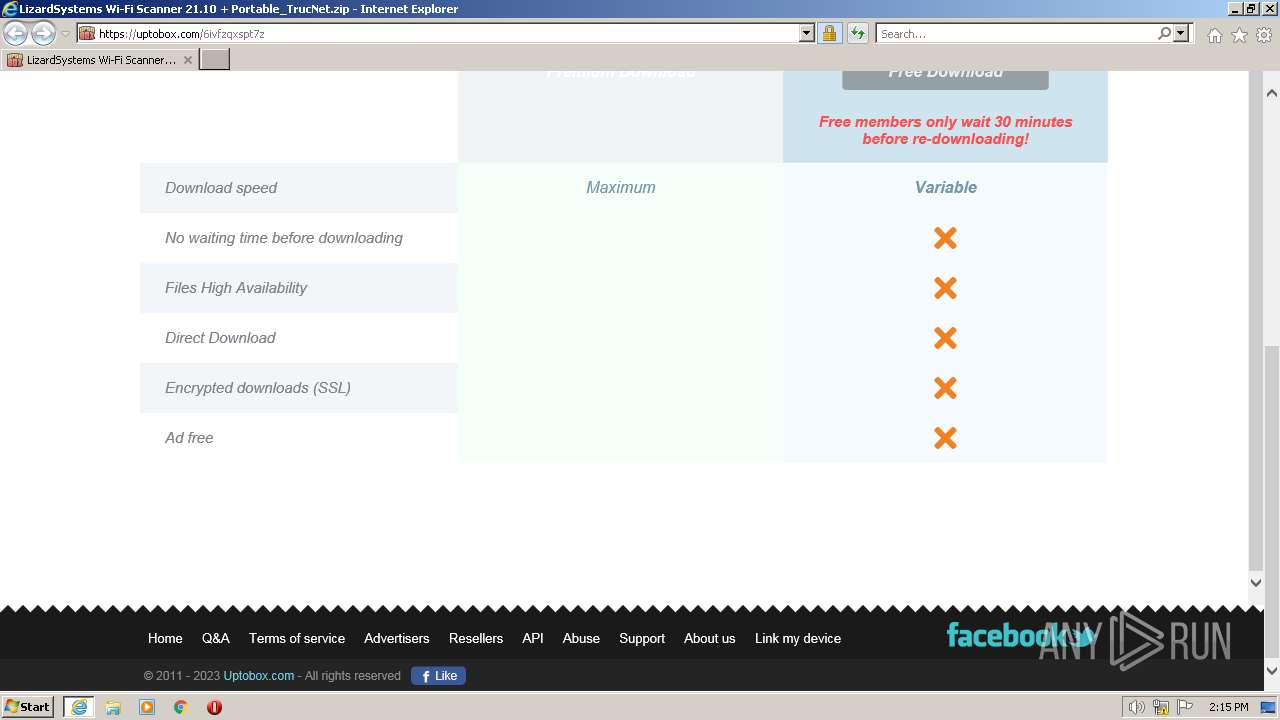The height and width of the screenshot is (720, 1280).
Task: Click the 'Ad free' row label
Action: [189, 437]
